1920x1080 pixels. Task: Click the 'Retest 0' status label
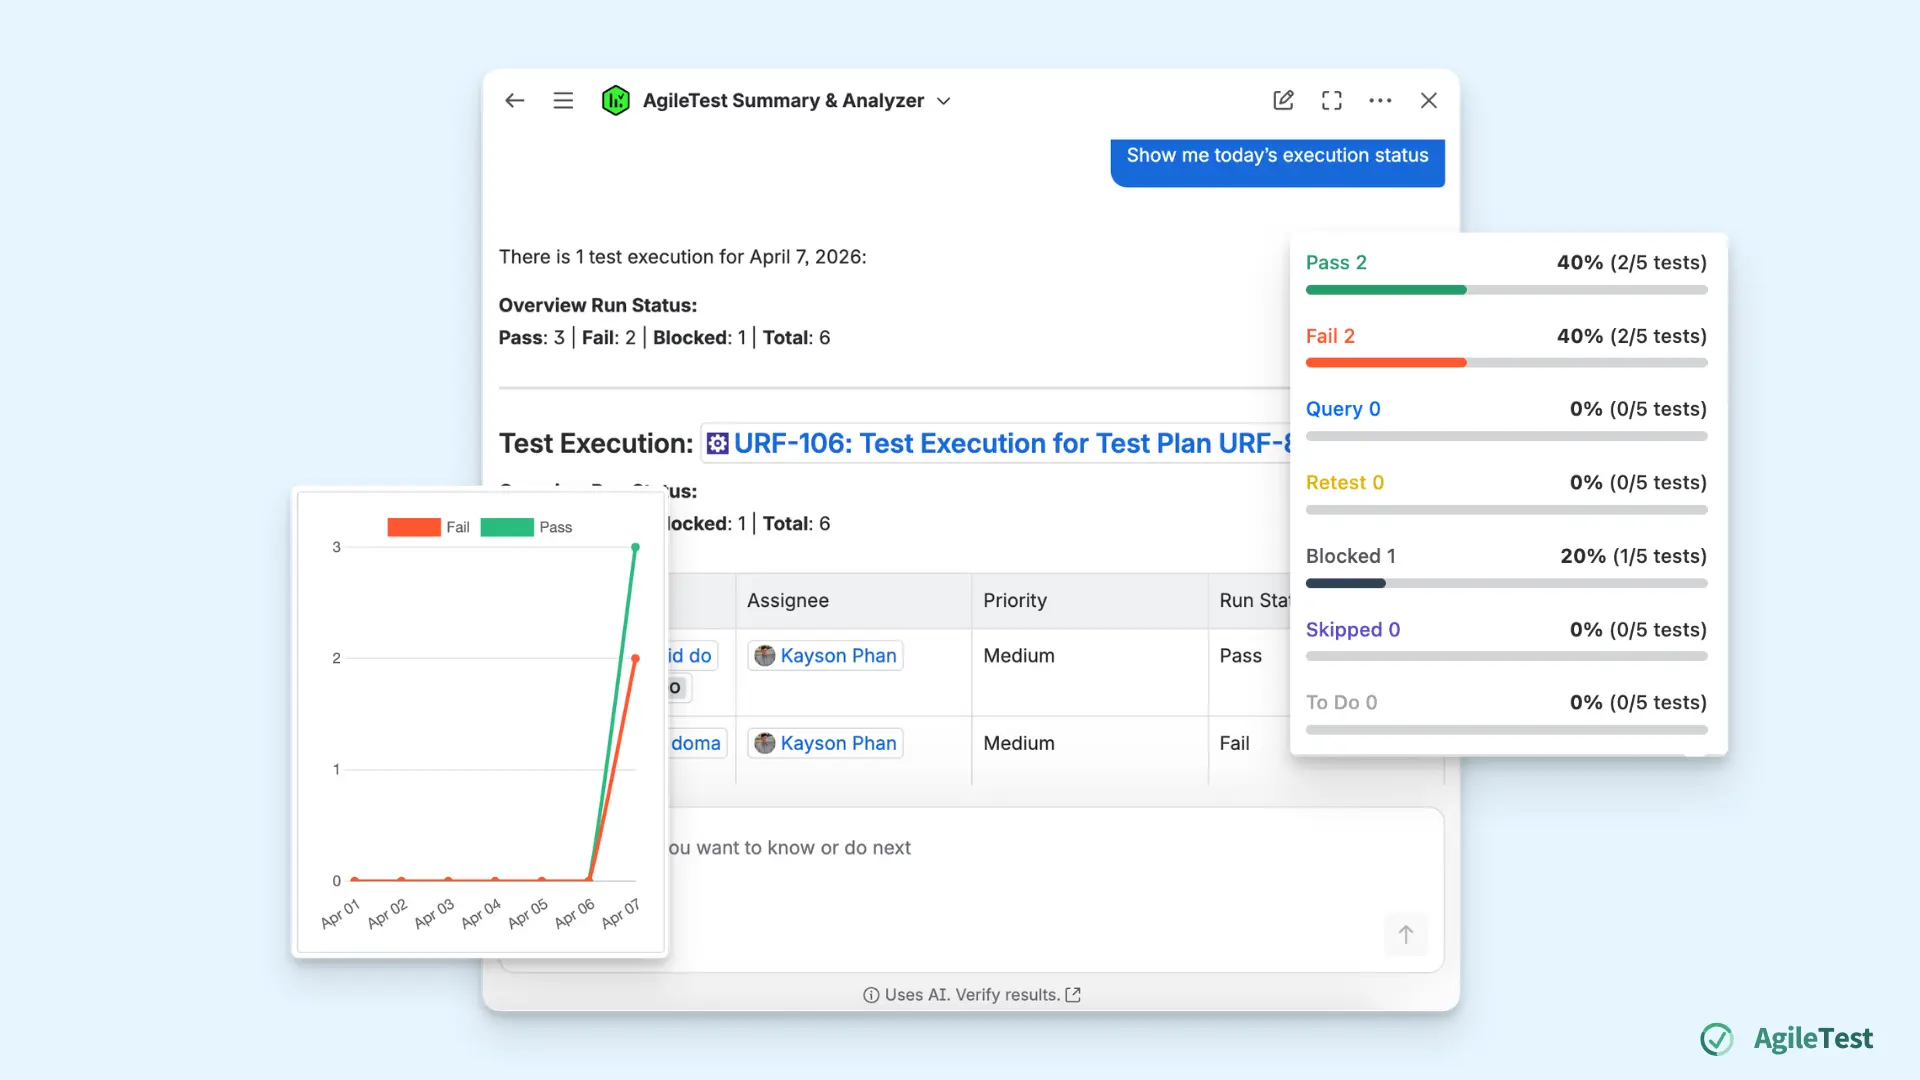tap(1345, 482)
